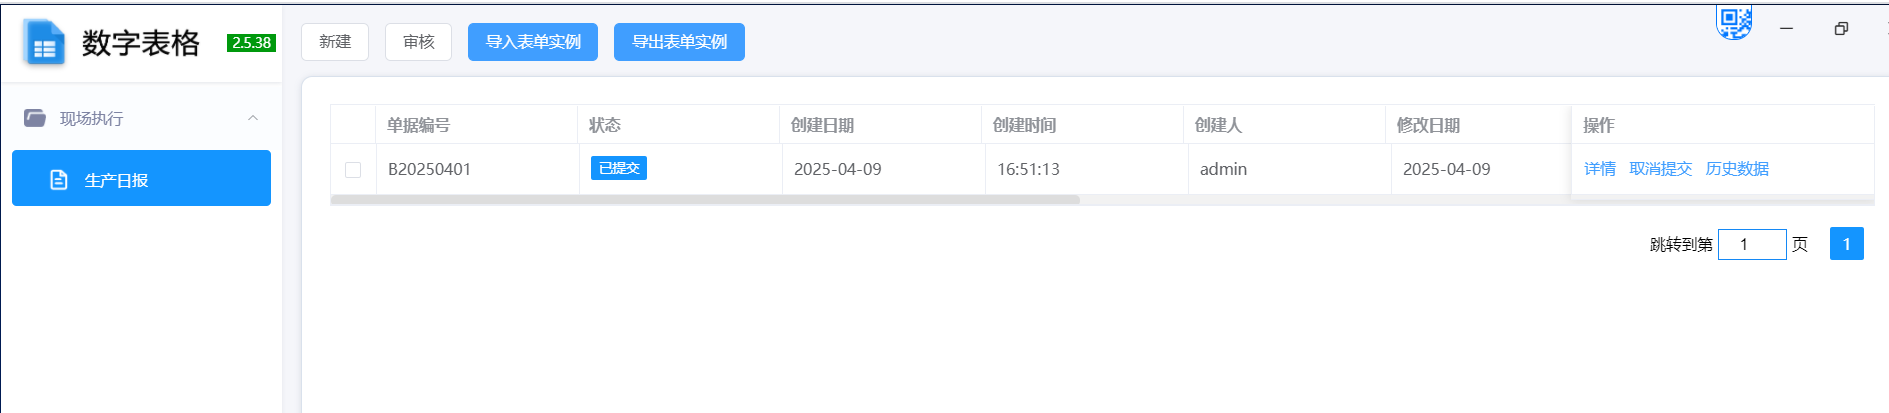
Task: Click the 数字表格 app logo icon
Action: [x=43, y=42]
